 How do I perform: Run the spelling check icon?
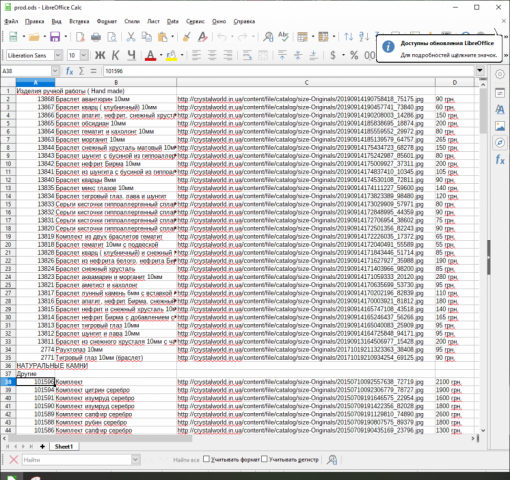click(x=284, y=37)
